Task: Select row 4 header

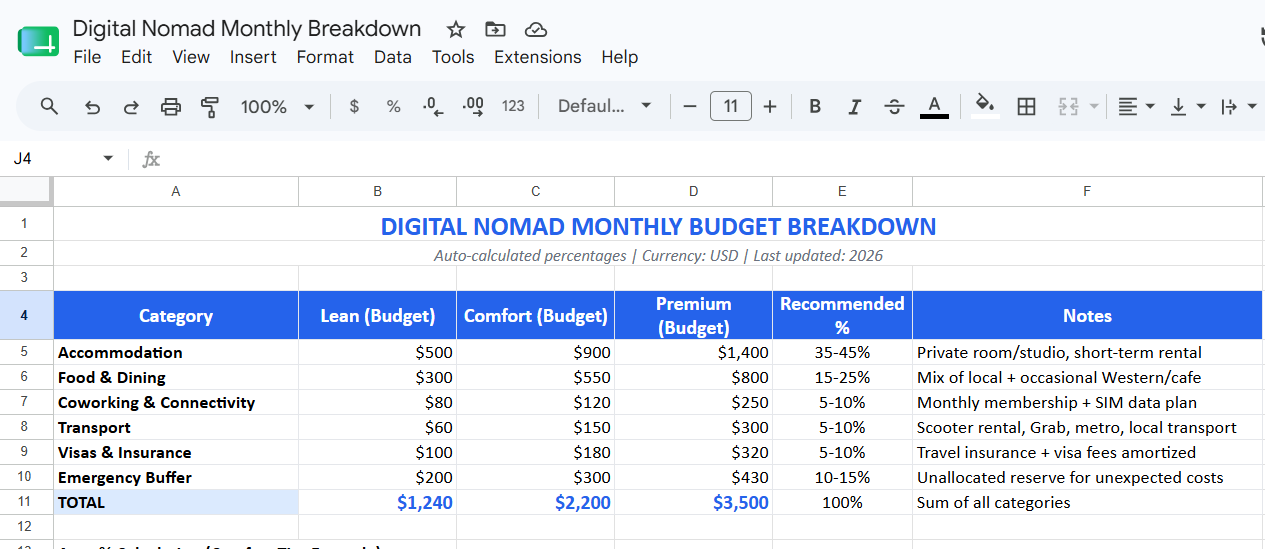Action: (26, 315)
